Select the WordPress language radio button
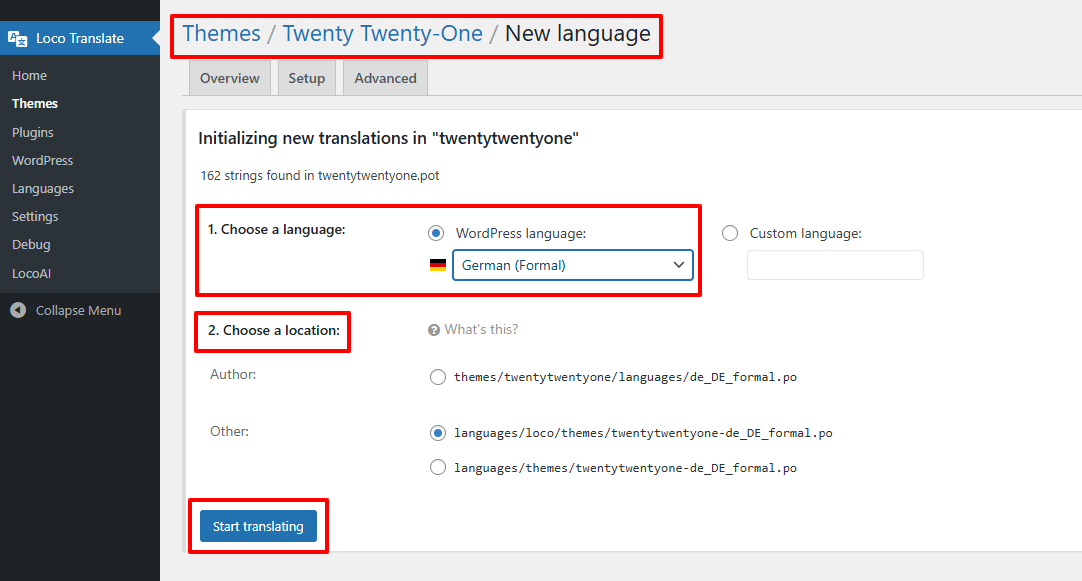The width and height of the screenshot is (1082, 581). pos(436,233)
